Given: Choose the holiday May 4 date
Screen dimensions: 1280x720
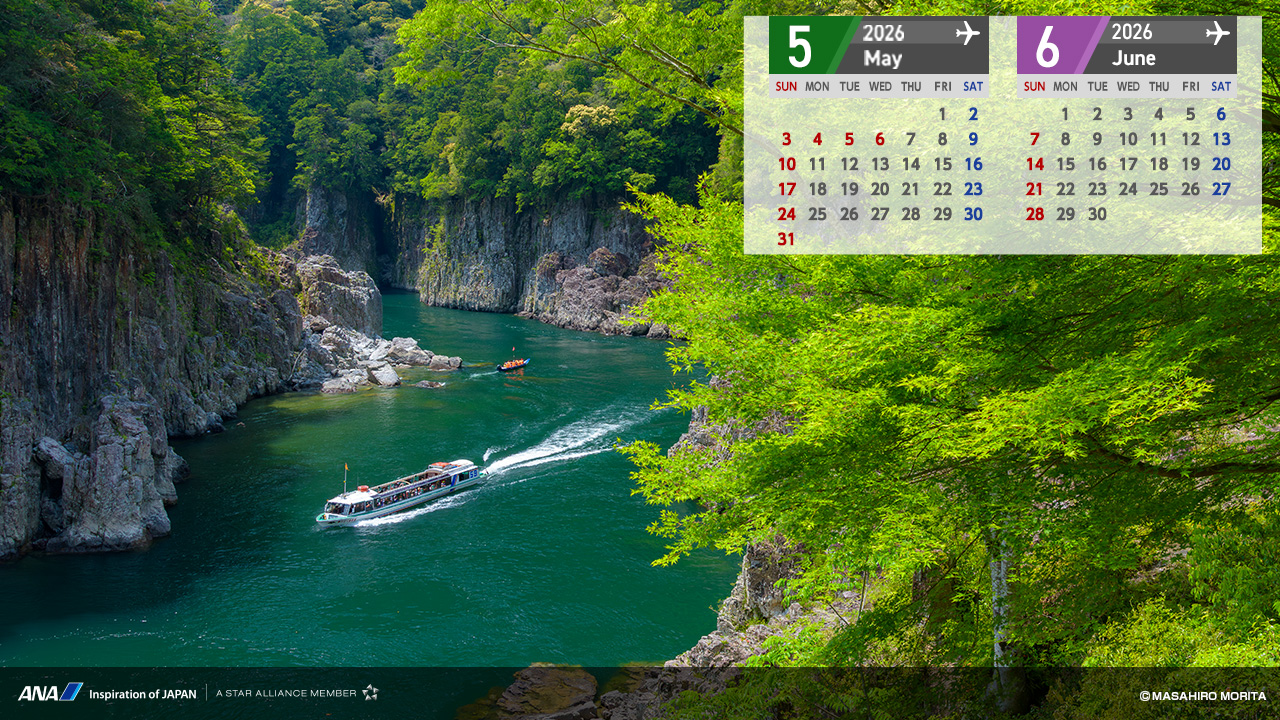Looking at the screenshot, I should [x=817, y=139].
